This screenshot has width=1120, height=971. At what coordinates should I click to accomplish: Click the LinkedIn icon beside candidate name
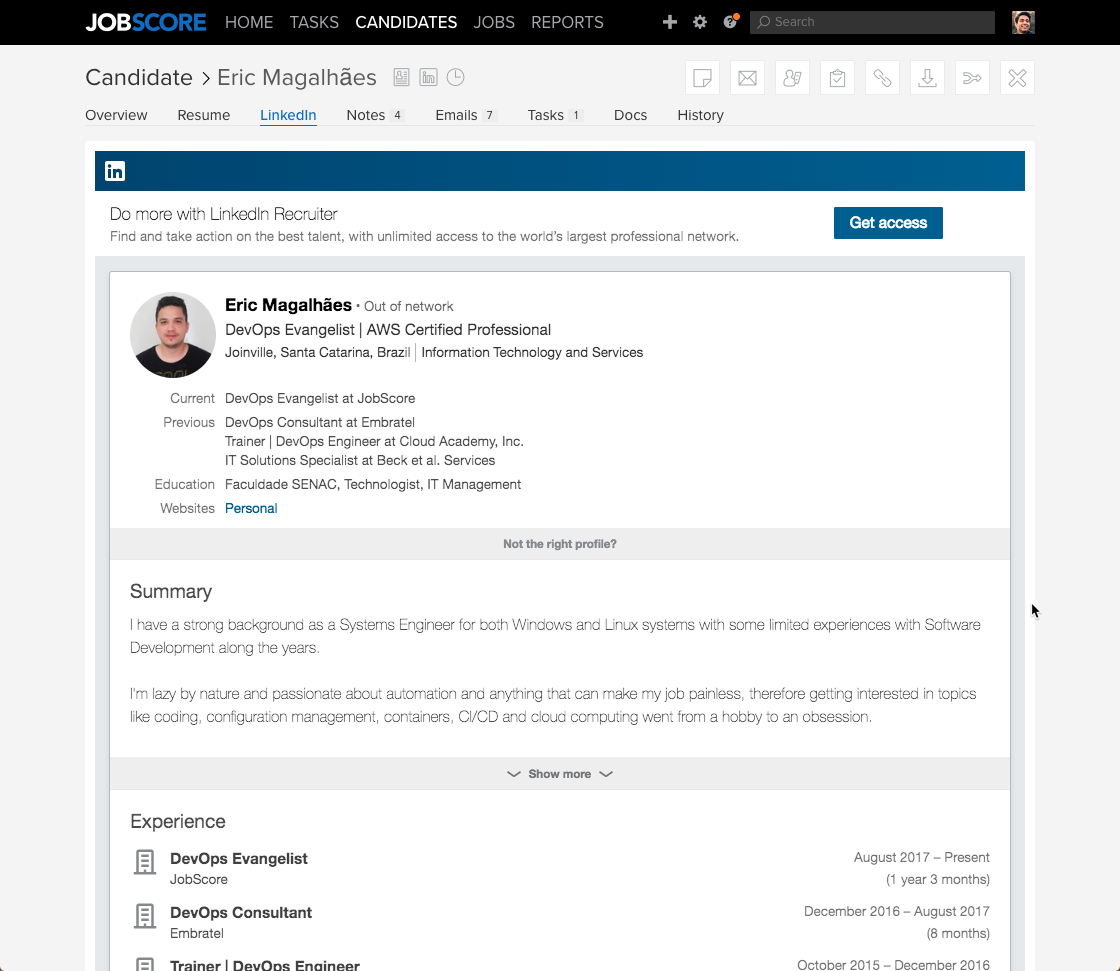(429, 77)
